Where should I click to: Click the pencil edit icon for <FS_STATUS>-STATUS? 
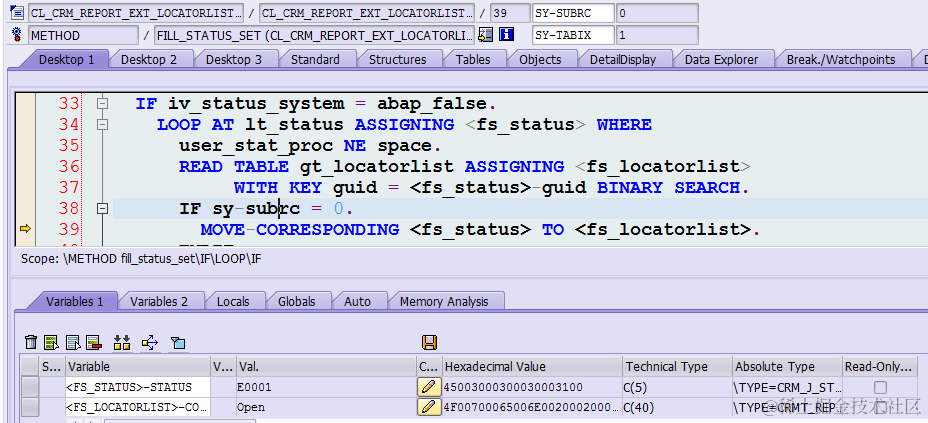pyautogui.click(x=429, y=388)
